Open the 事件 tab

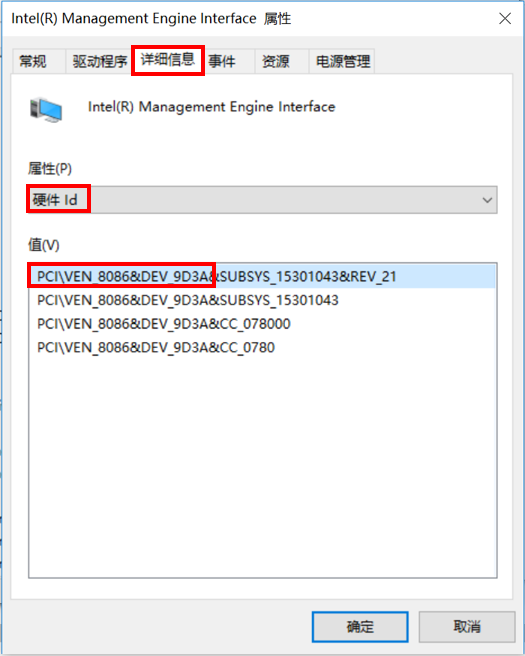point(222,62)
